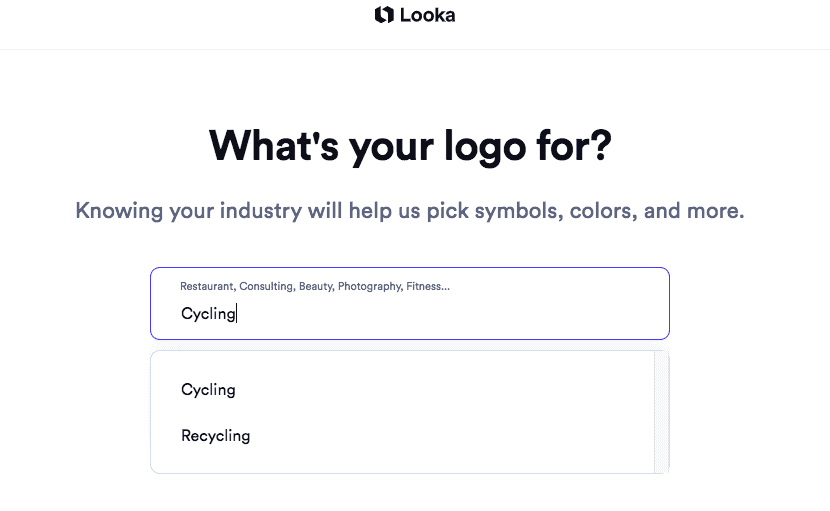Select the "Cycling" suggestion from the list
830x511 pixels.
coord(208,390)
